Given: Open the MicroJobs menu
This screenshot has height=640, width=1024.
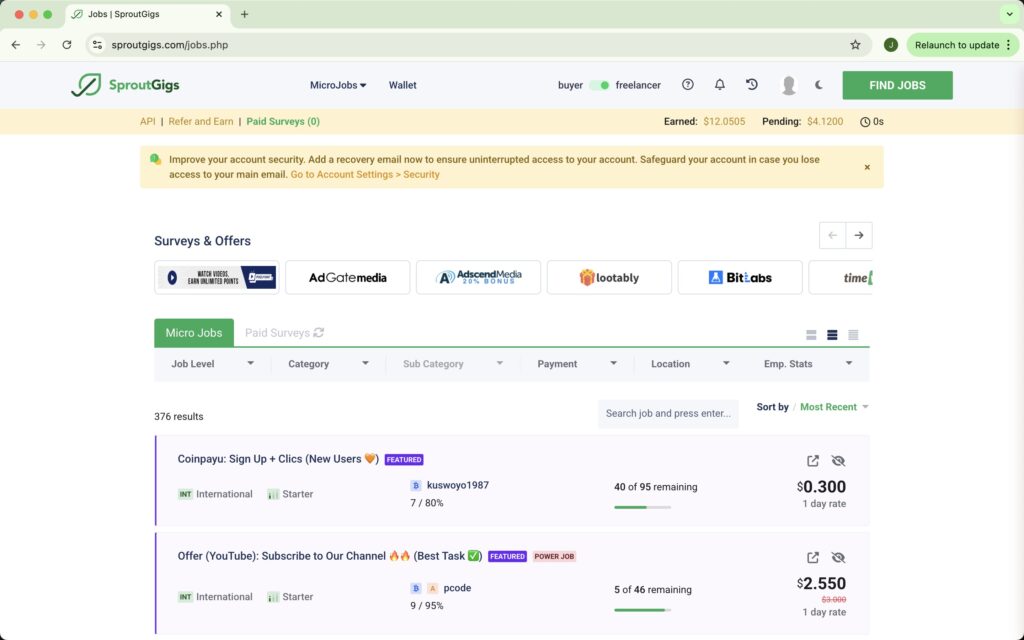Looking at the screenshot, I should [x=338, y=85].
